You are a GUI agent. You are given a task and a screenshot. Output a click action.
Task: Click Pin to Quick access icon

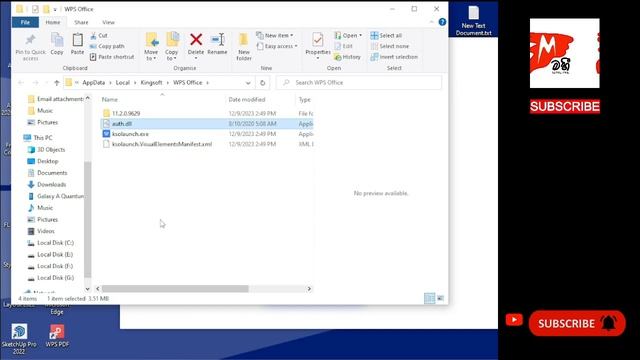click(30, 40)
